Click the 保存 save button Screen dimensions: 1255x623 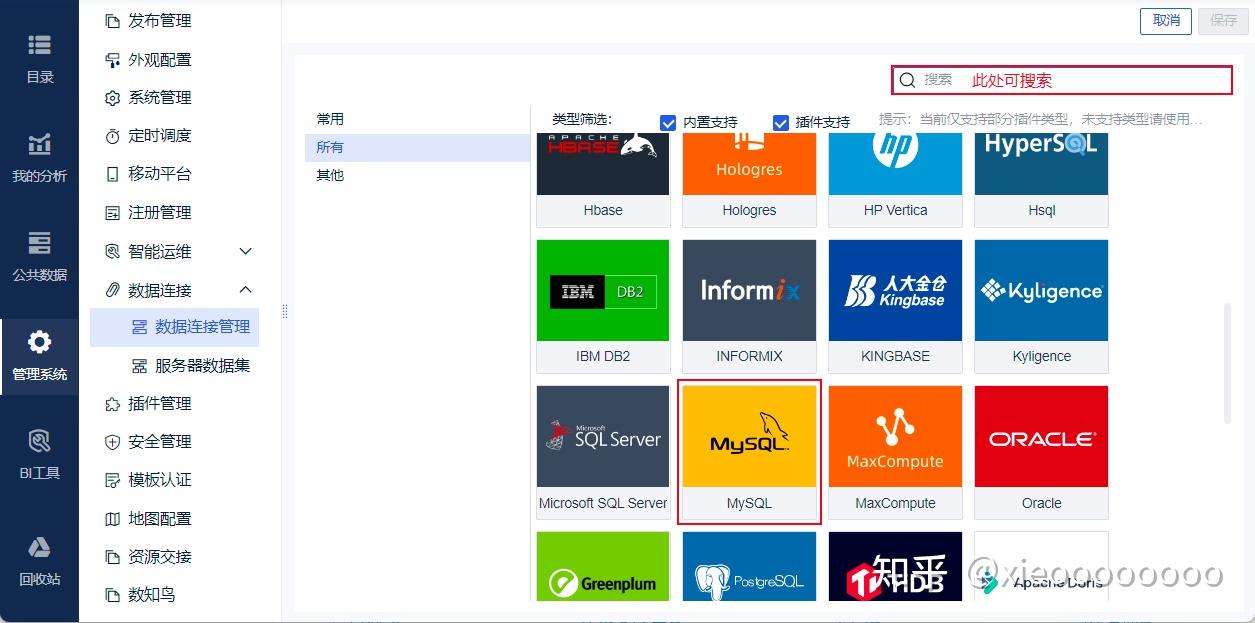pyautogui.click(x=1222, y=20)
